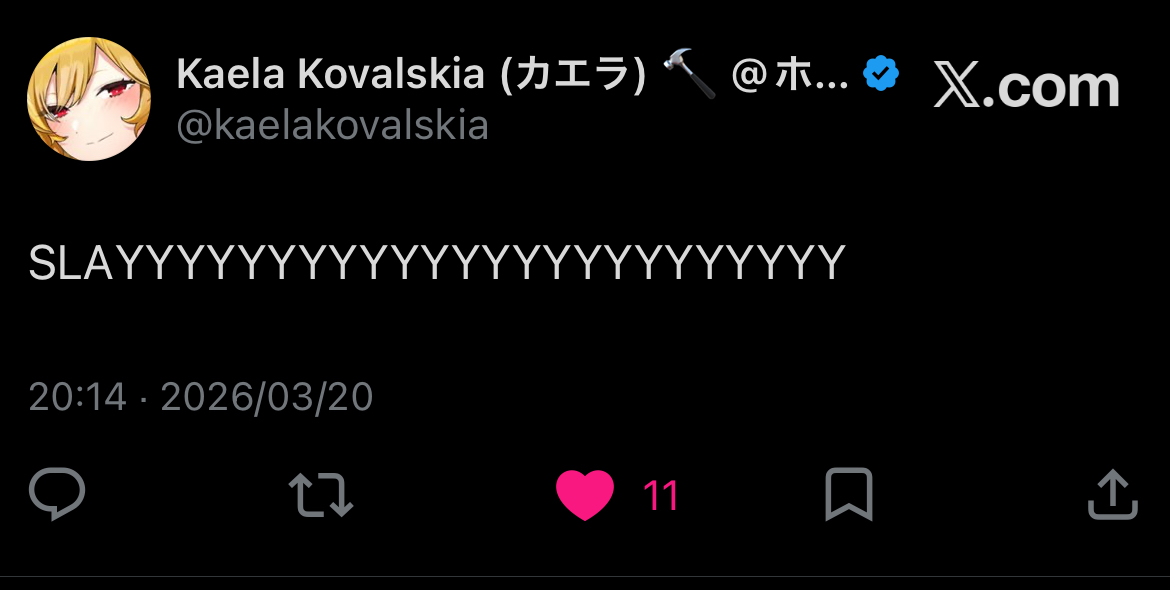1170x590 pixels.
Task: Open Kaela Kovalskia's profile avatar
Action: (88, 99)
